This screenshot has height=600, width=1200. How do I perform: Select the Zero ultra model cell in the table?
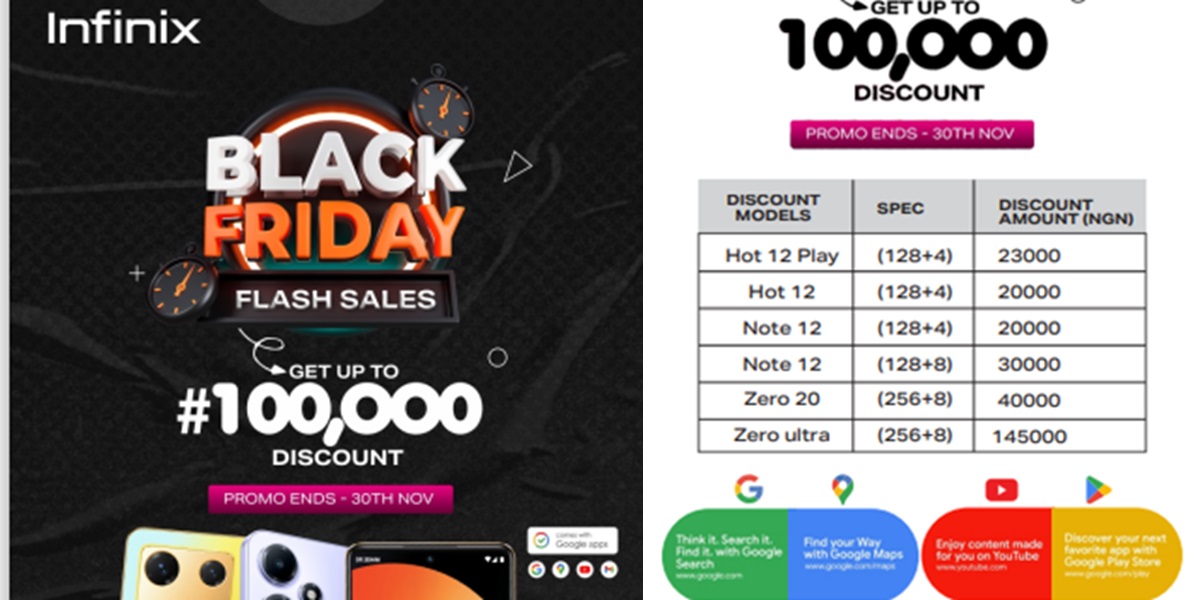780,435
